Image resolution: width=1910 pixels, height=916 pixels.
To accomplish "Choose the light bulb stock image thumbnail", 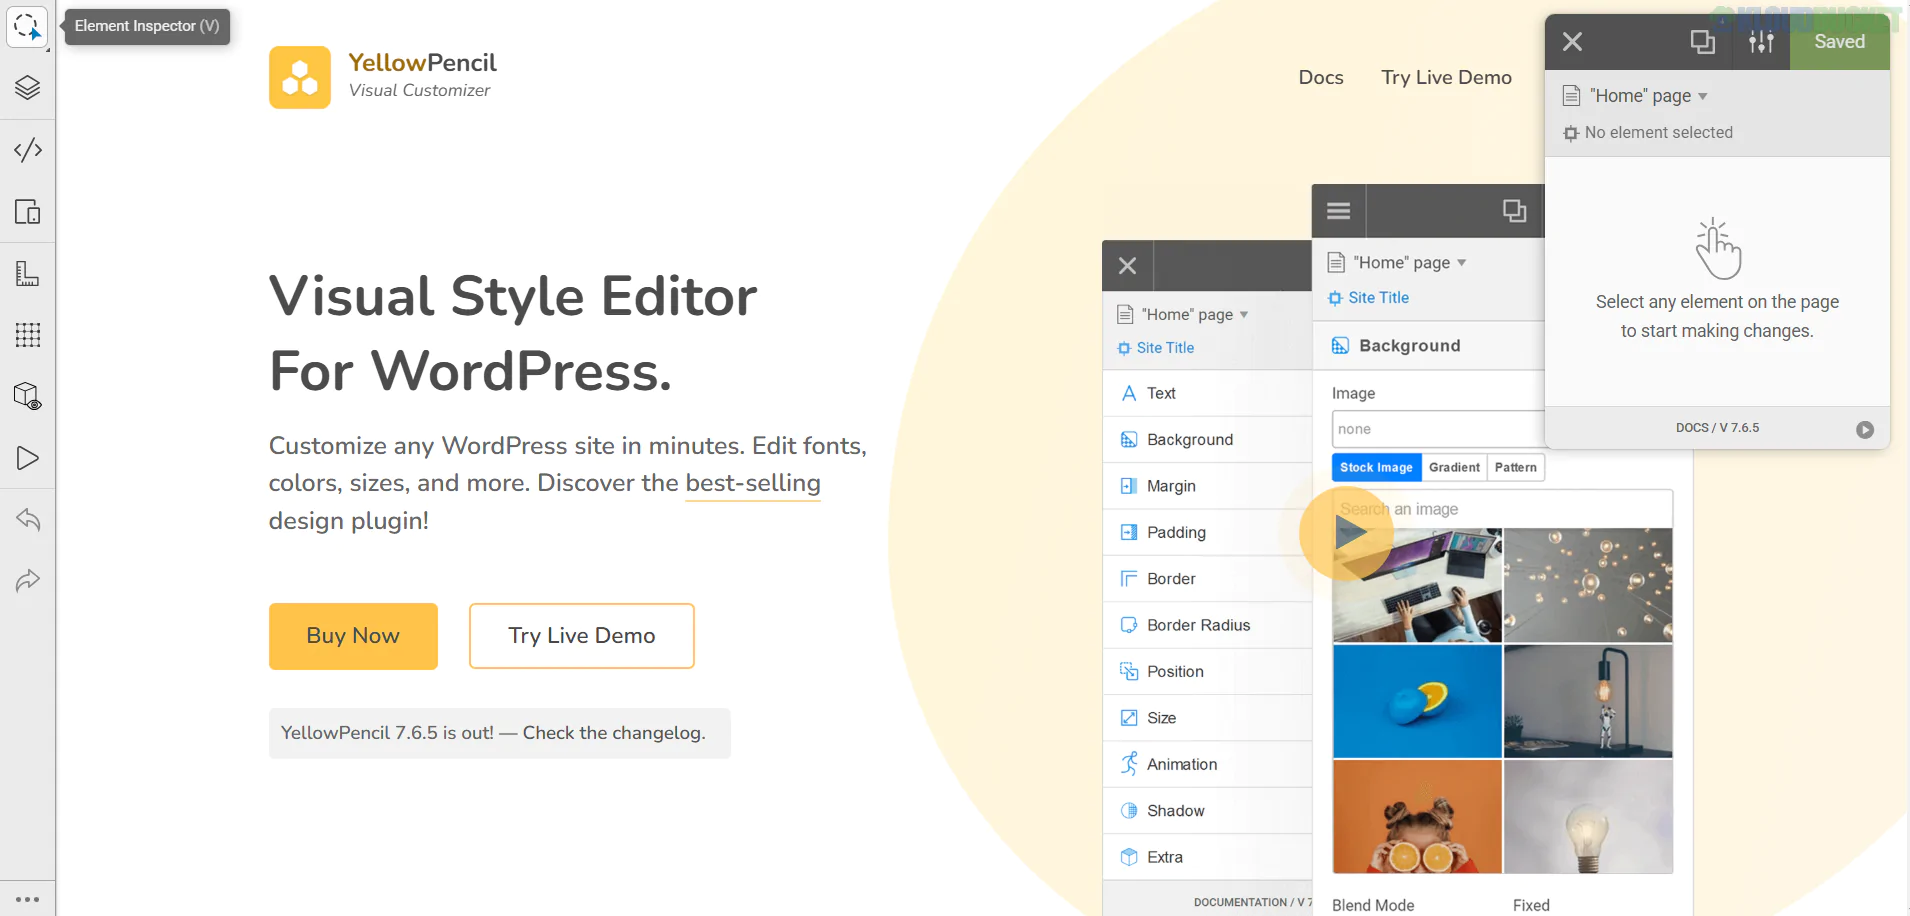I will (1588, 817).
